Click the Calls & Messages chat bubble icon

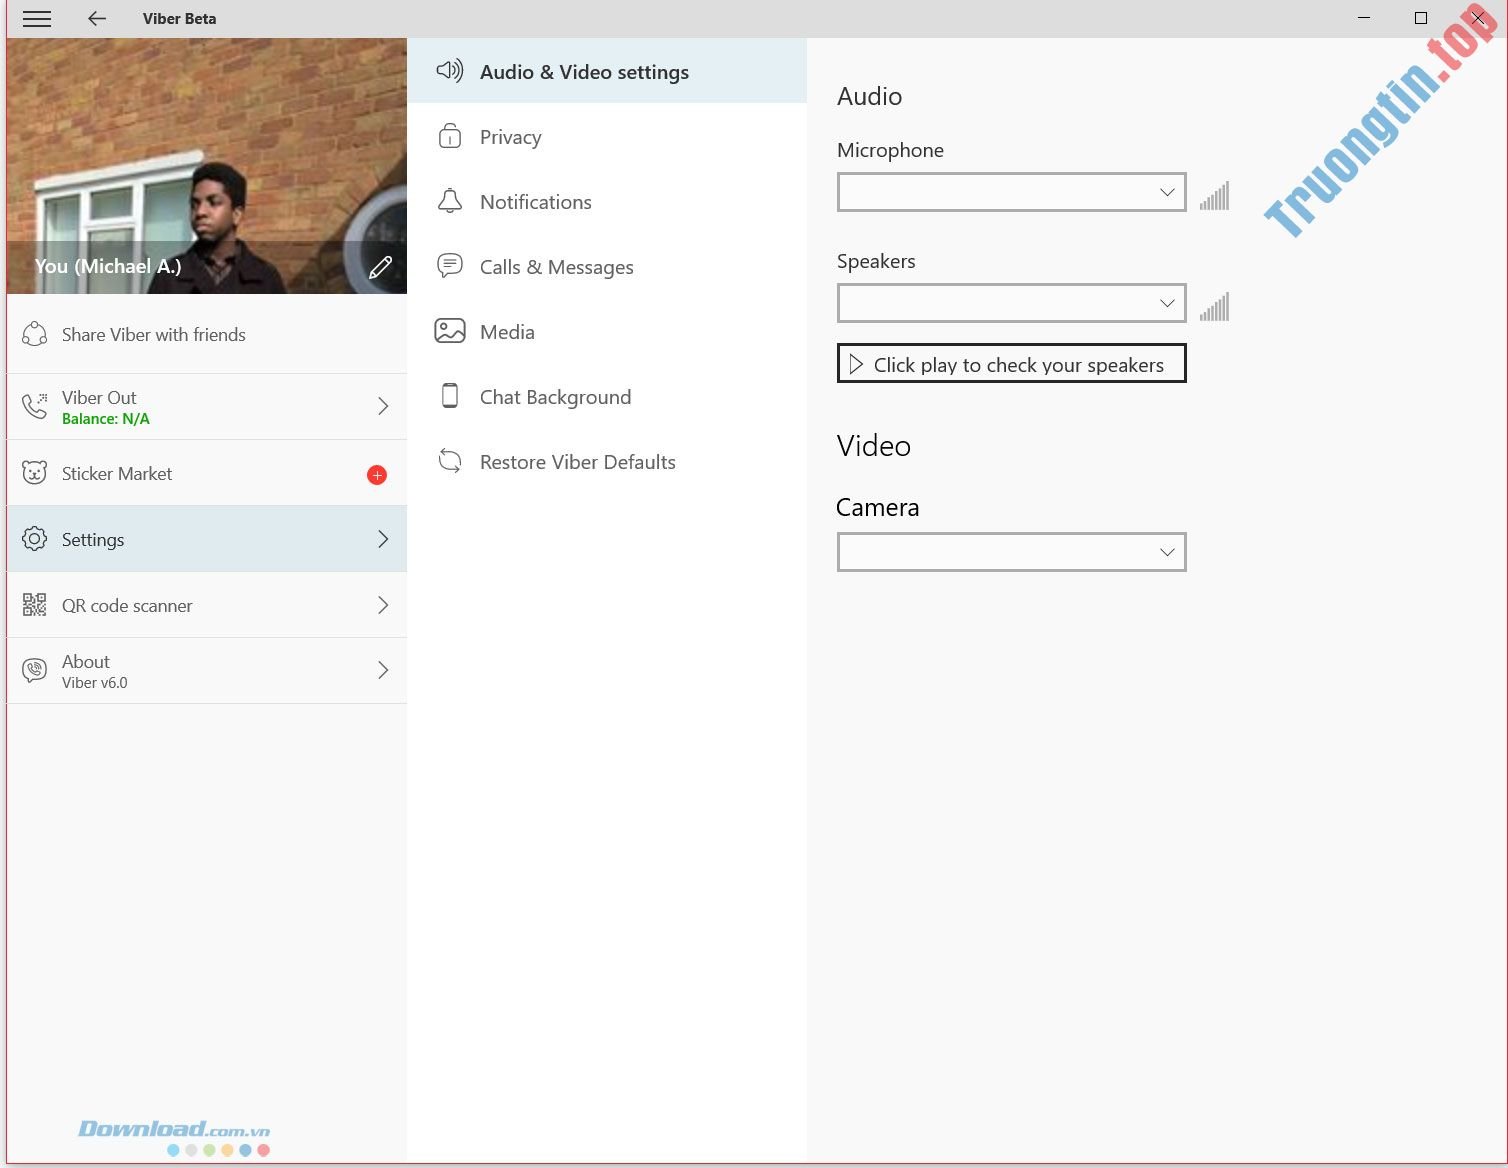pyautogui.click(x=450, y=265)
